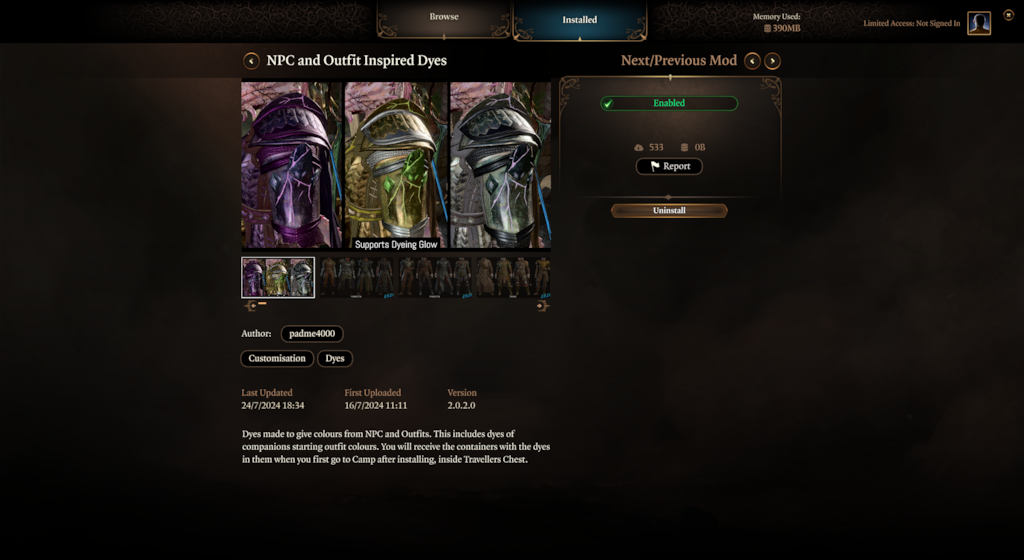Screen dimensions: 1024x560
Task: Click the download count cloud icon
Action: pos(639,148)
